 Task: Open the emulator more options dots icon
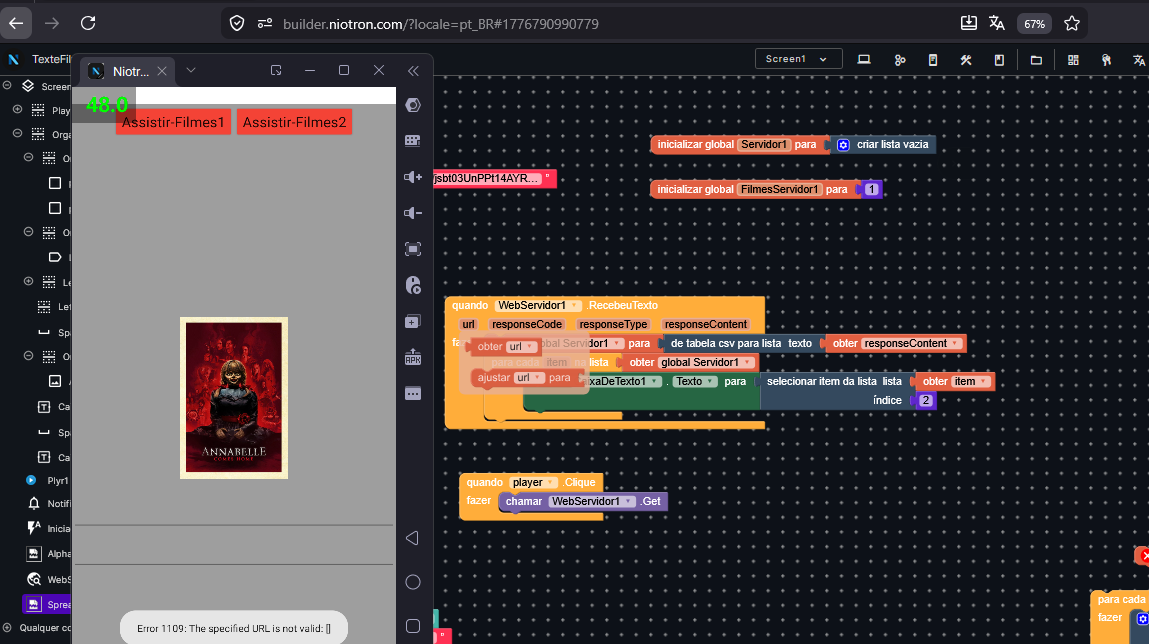[413, 393]
